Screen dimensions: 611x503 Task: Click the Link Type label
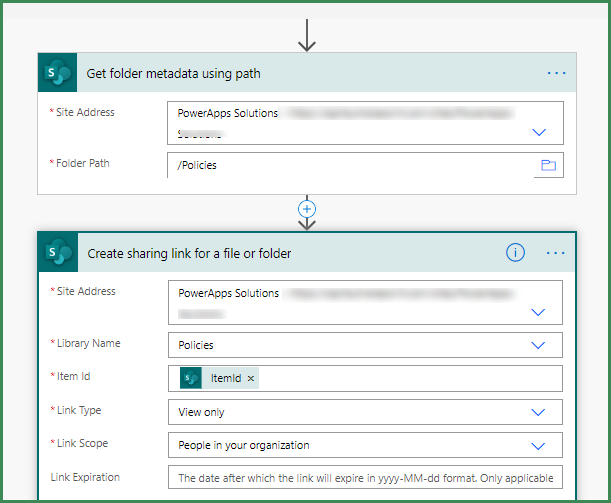click(x=79, y=410)
